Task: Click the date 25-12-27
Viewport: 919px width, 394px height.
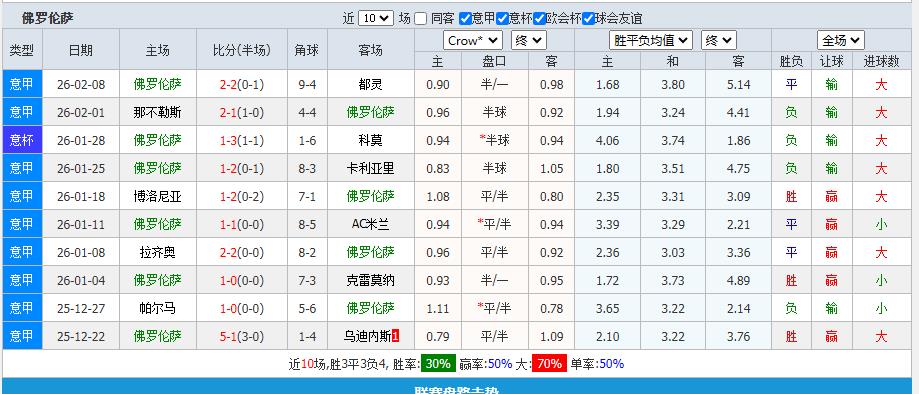Action: click(x=81, y=308)
